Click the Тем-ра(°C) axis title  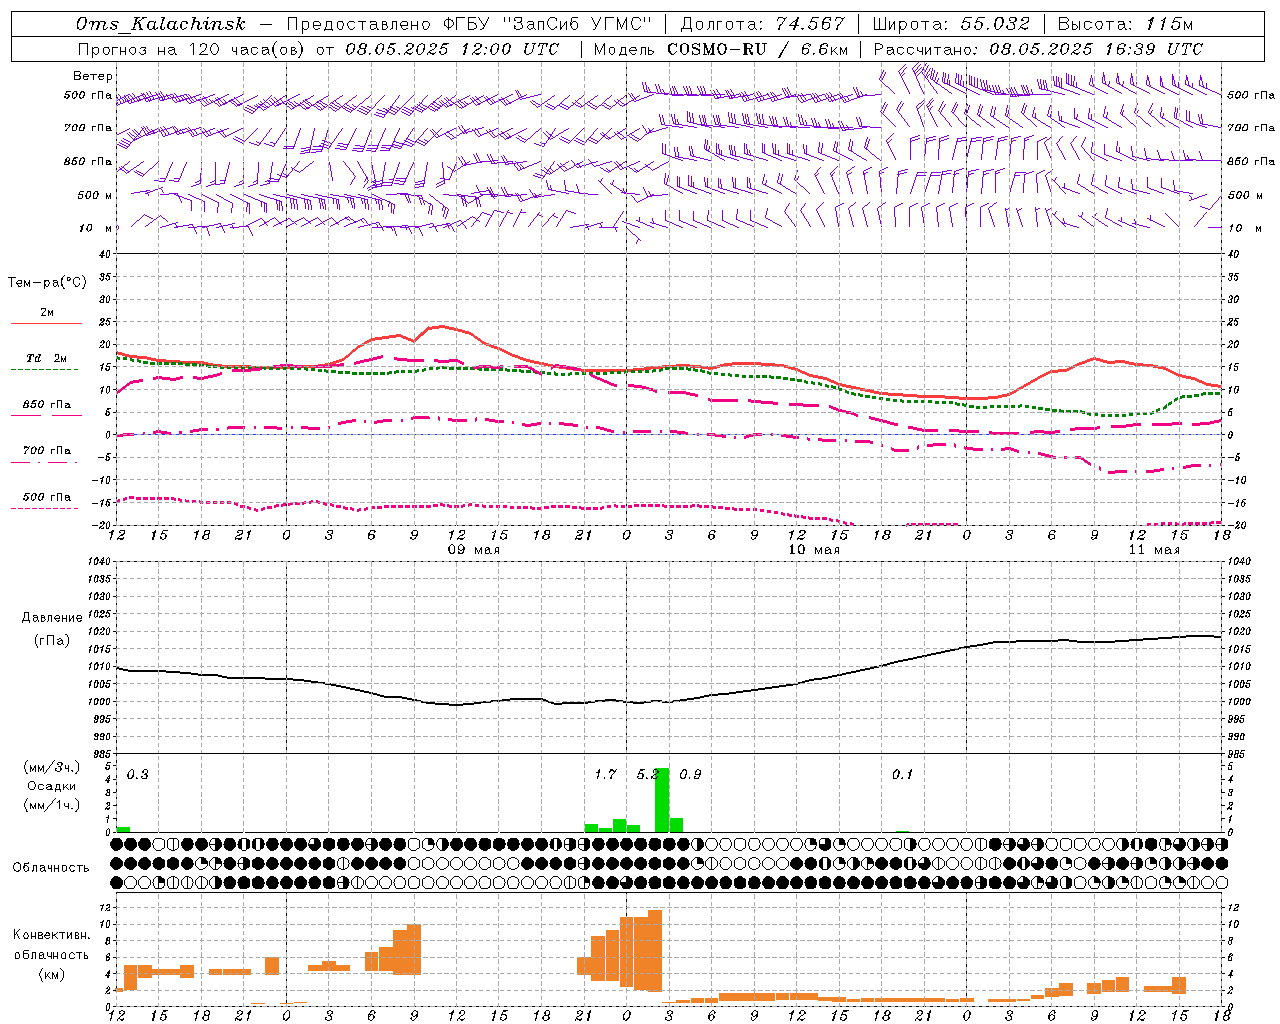tap(47, 283)
